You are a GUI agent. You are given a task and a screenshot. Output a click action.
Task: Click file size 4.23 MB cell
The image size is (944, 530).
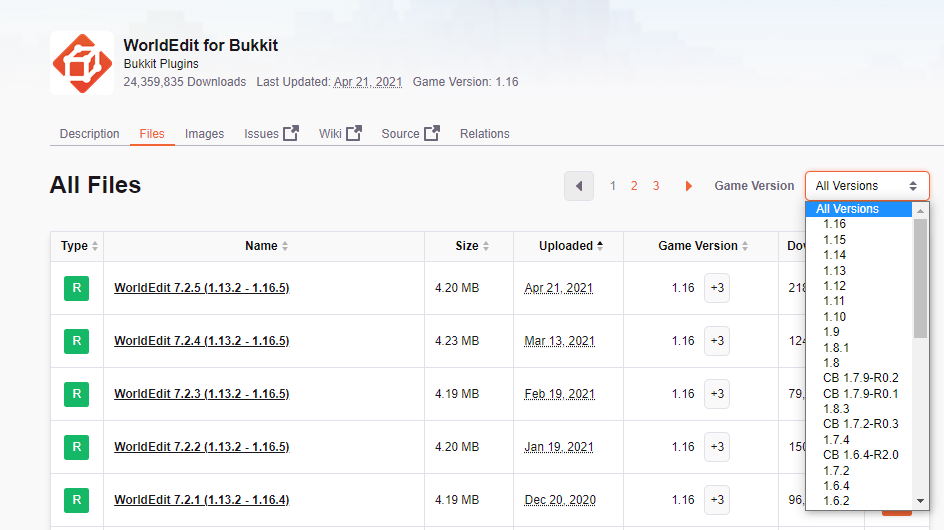pyautogui.click(x=457, y=341)
